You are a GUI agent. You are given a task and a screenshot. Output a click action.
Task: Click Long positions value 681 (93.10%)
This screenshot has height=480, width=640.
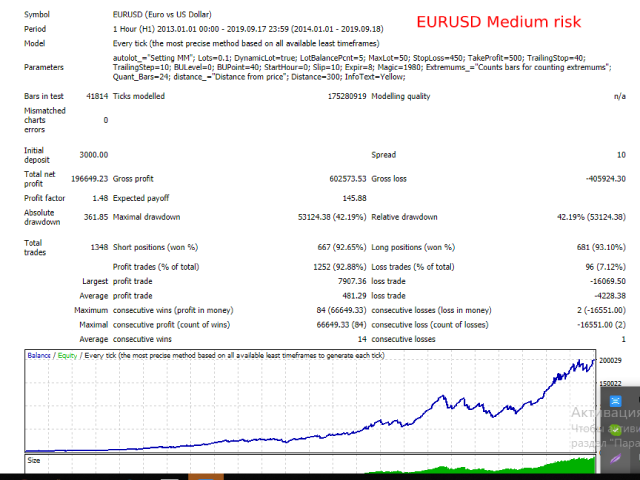(x=601, y=247)
